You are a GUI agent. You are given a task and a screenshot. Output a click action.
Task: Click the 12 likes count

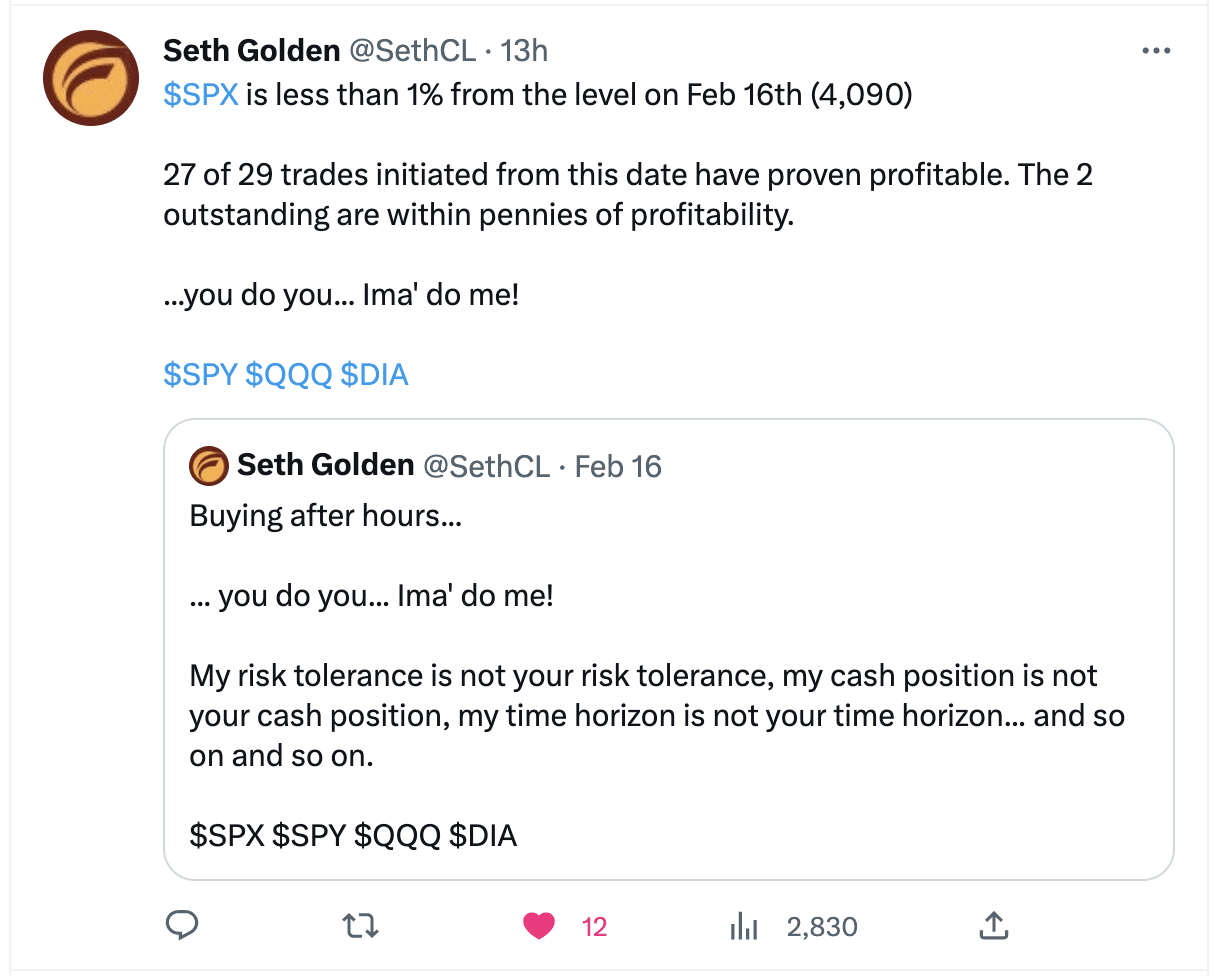(x=594, y=928)
